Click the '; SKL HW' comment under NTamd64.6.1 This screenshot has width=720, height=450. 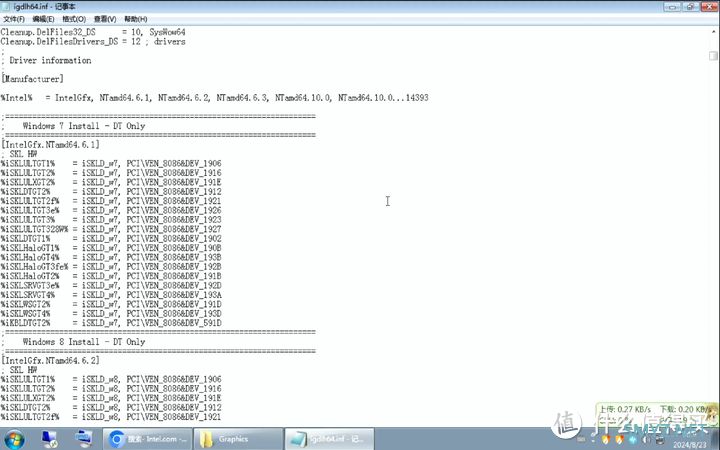tap(19, 154)
